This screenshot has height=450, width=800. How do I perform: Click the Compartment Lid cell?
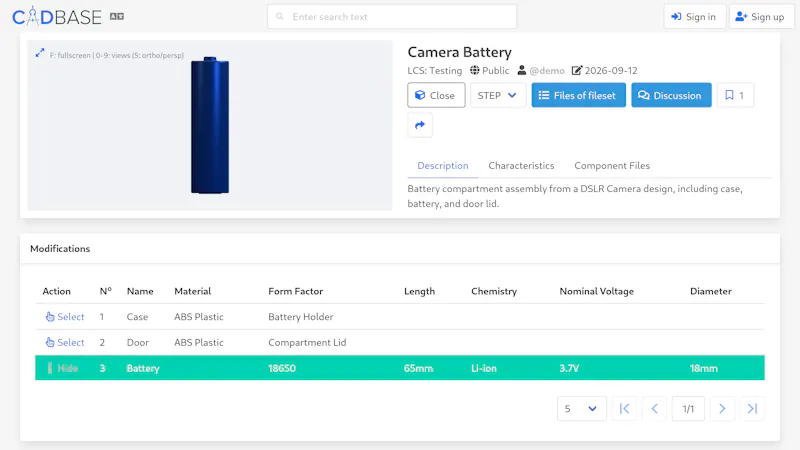click(x=307, y=342)
